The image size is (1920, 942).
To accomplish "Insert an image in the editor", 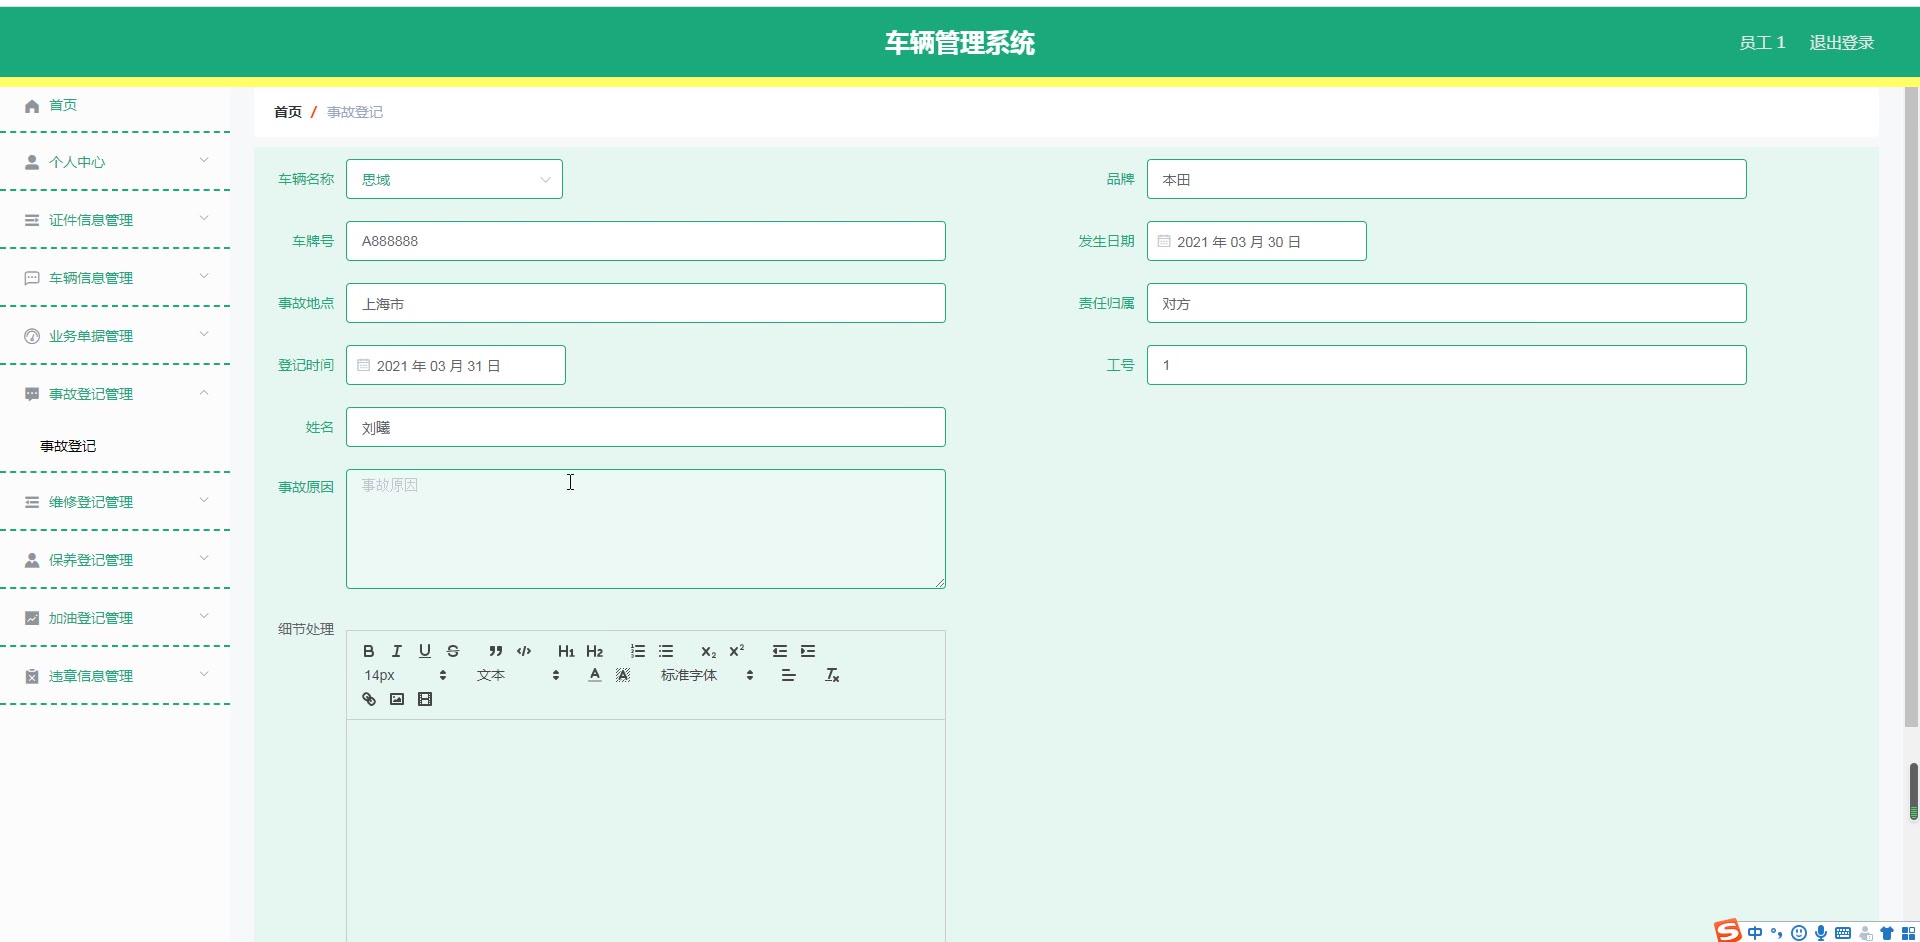I will [396, 699].
